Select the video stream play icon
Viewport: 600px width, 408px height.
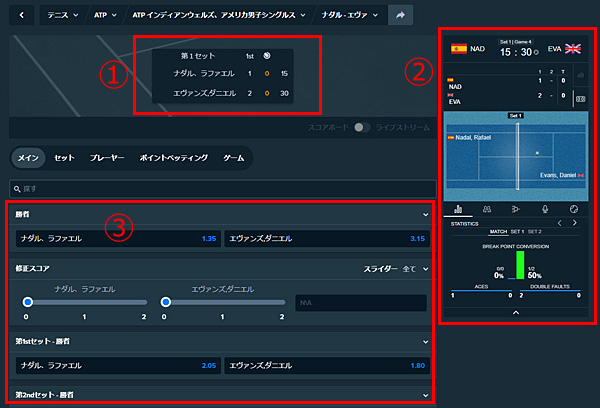(x=516, y=209)
